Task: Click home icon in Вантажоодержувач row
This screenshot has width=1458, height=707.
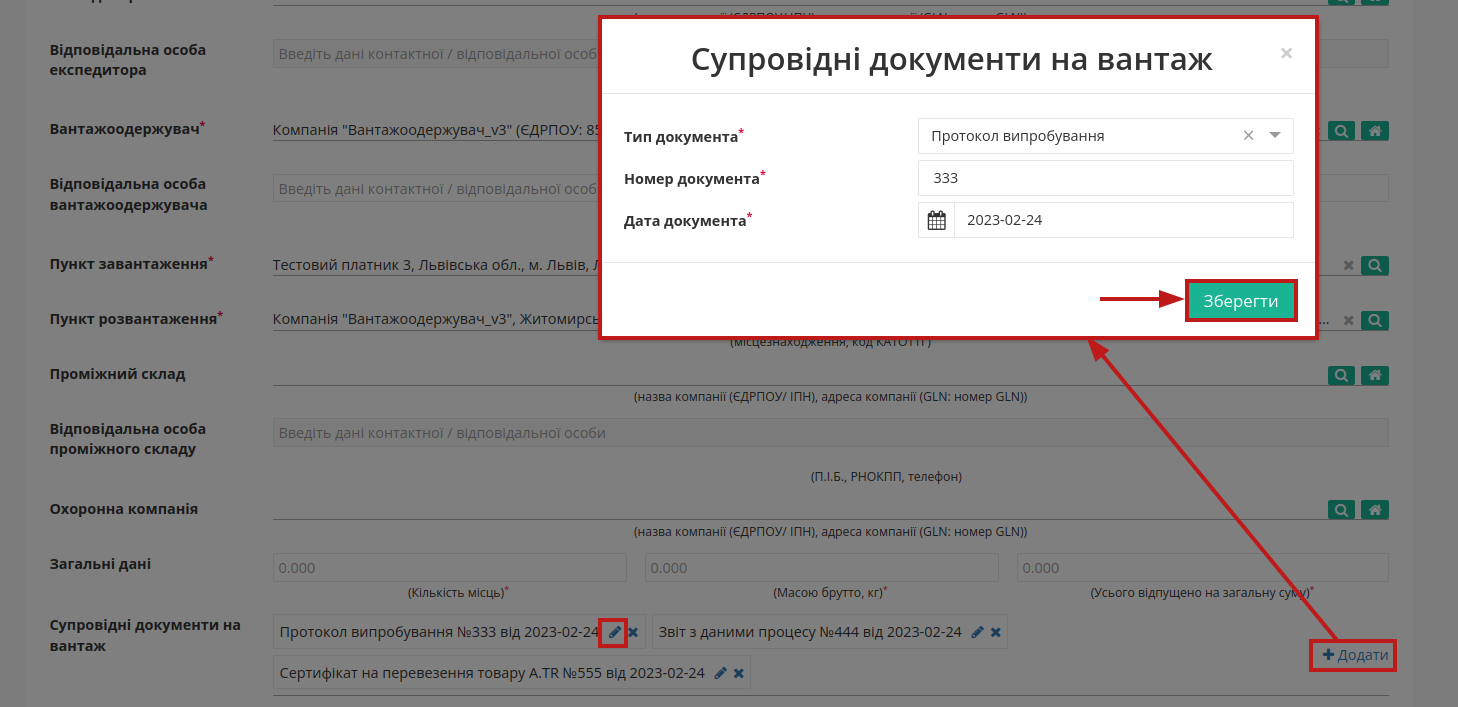Action: [x=1375, y=131]
